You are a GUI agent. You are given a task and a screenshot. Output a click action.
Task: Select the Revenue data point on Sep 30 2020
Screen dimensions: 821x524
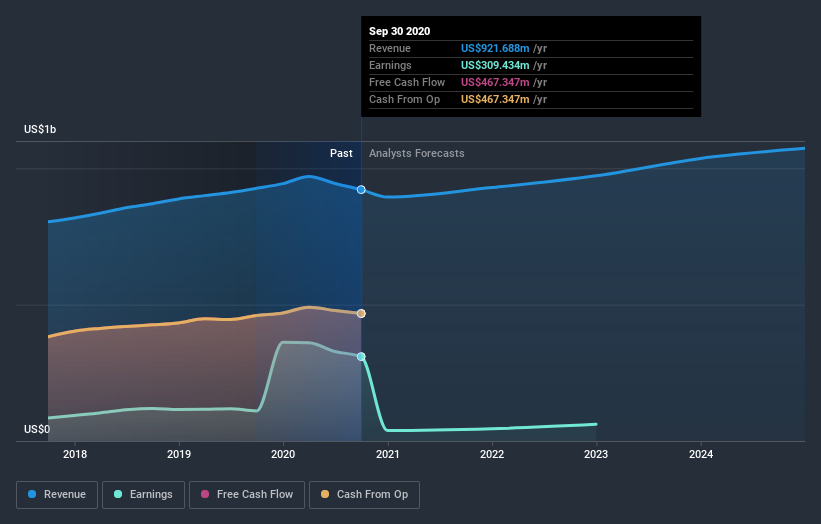[x=361, y=189]
